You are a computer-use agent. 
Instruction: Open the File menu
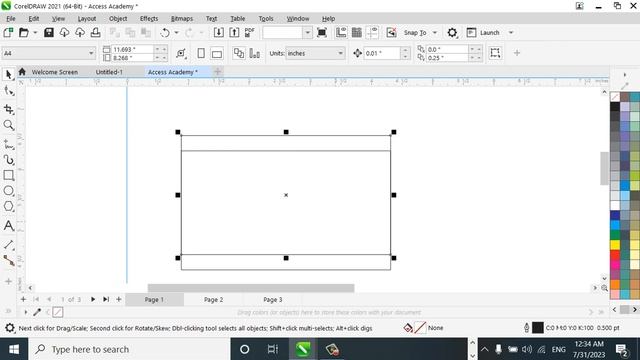pyautogui.click(x=11, y=18)
